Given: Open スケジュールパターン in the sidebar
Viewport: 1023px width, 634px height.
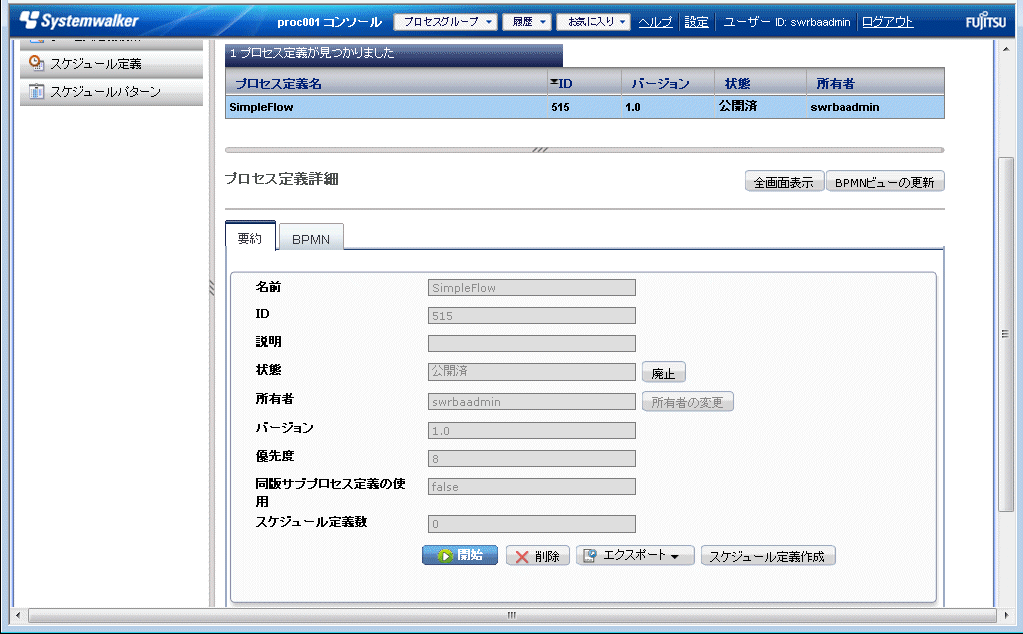Looking at the screenshot, I should 104,92.
